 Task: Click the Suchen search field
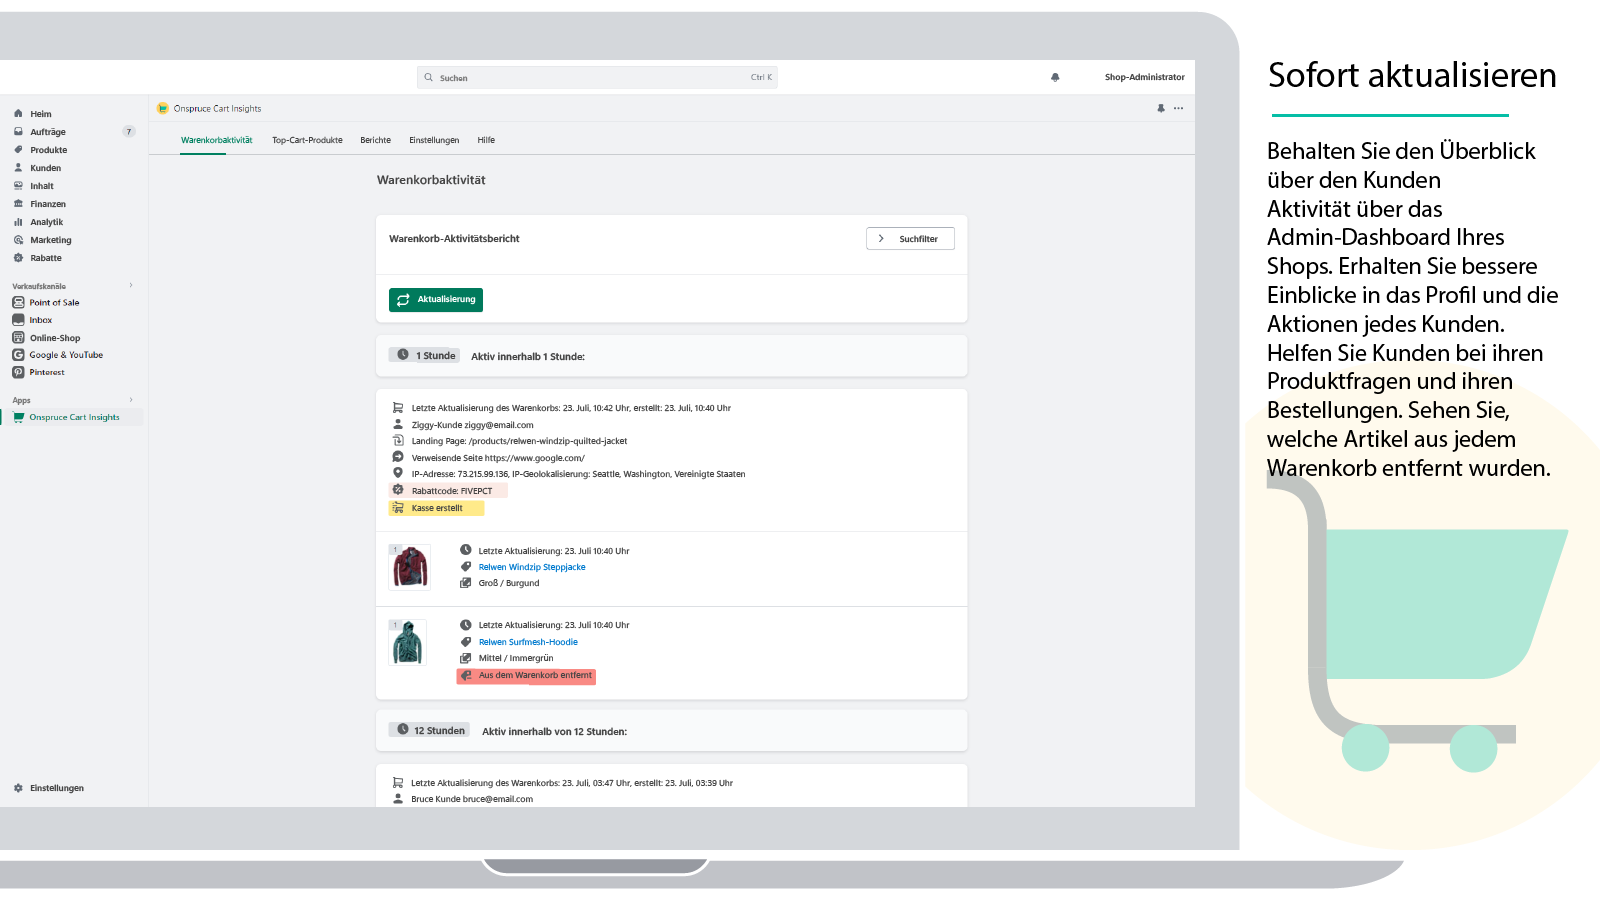click(597, 77)
